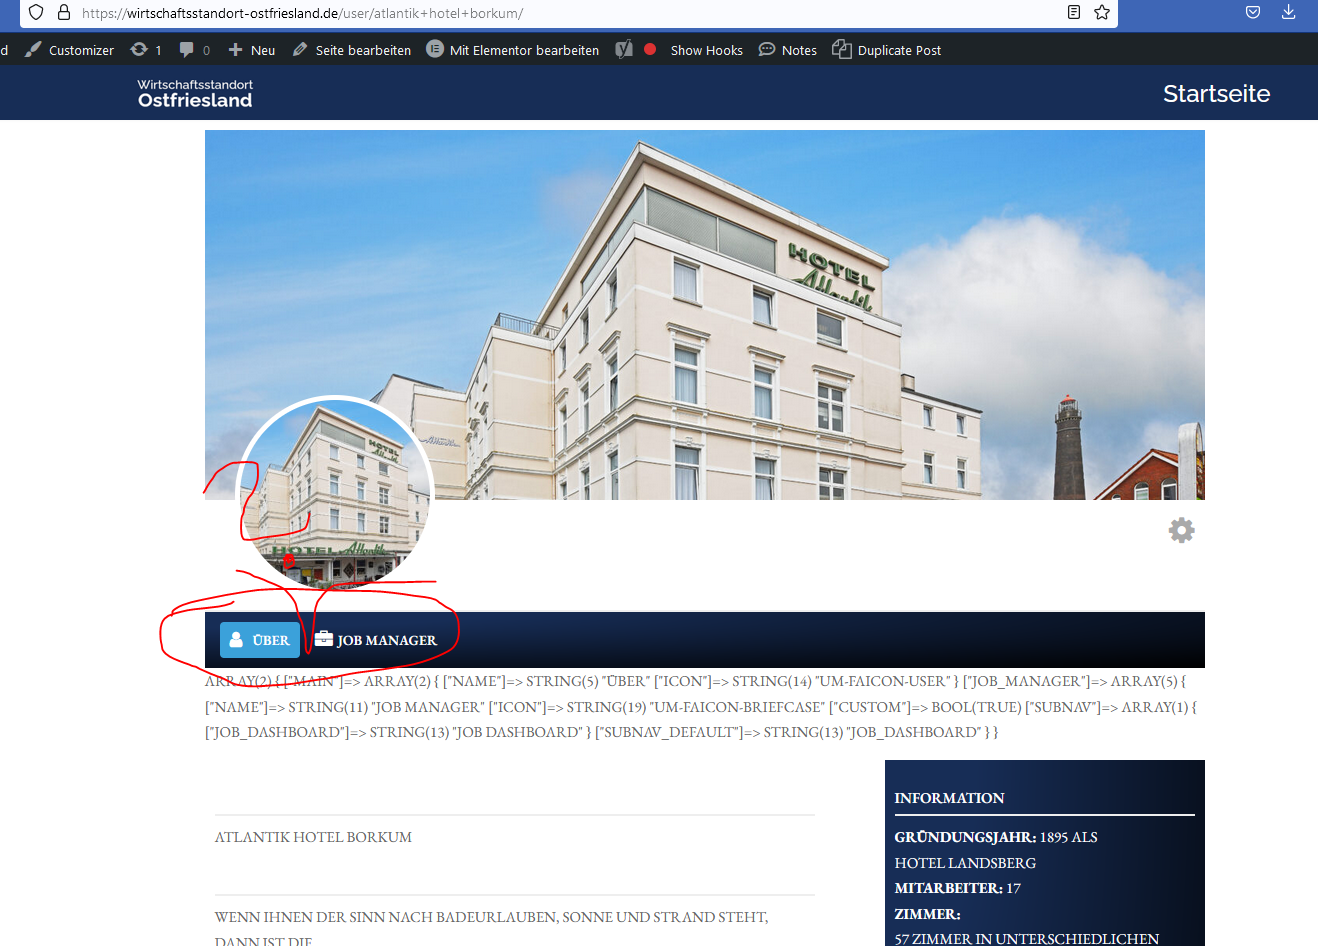Click Duplicate Post in admin bar
Viewport: 1318px width, 946px height.
coord(887,50)
